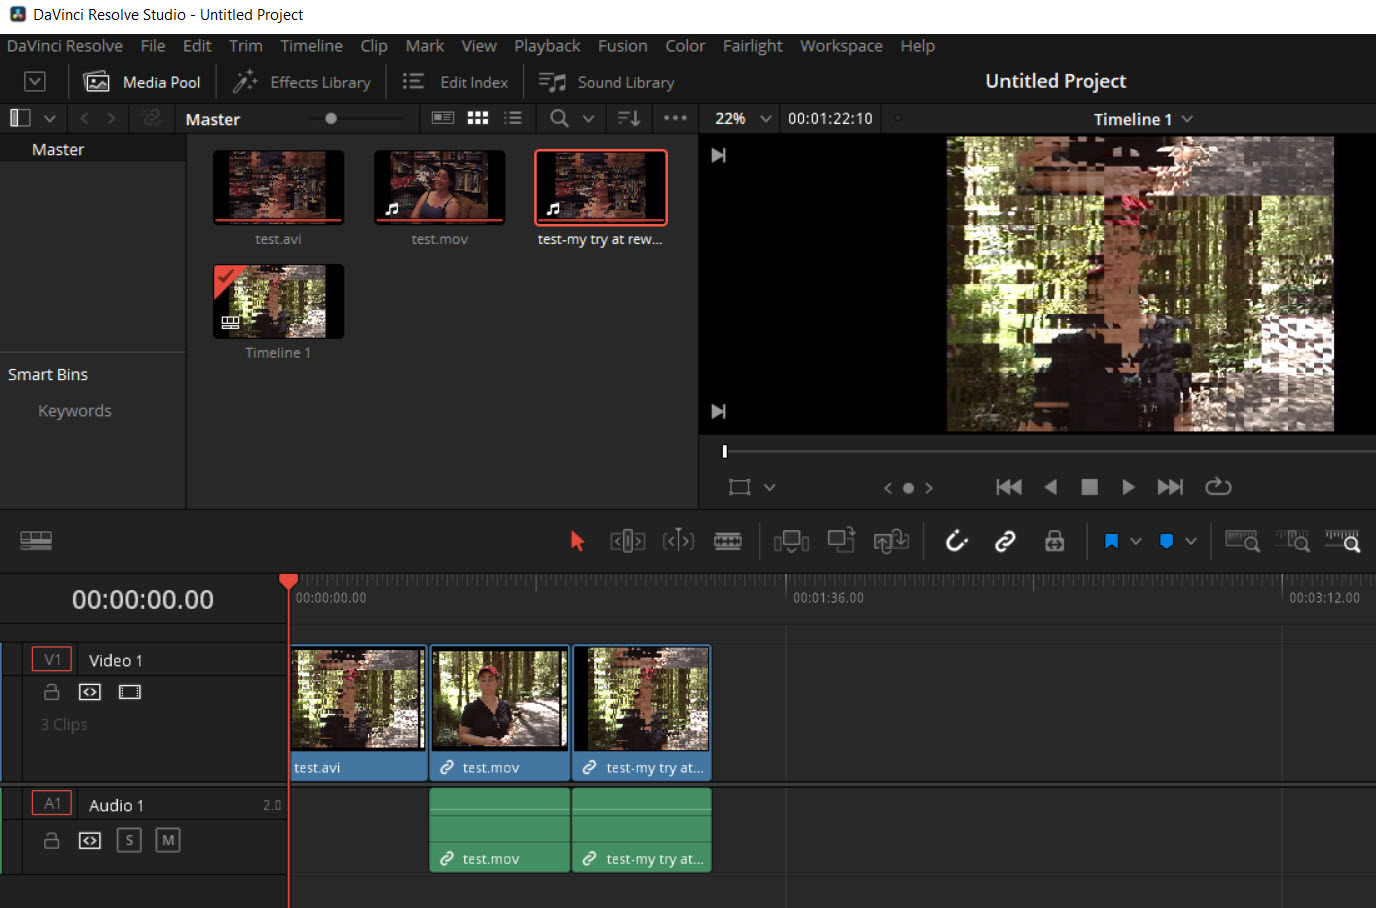Toggle Video 1 auto track selector
The width and height of the screenshot is (1376, 908).
(90, 692)
